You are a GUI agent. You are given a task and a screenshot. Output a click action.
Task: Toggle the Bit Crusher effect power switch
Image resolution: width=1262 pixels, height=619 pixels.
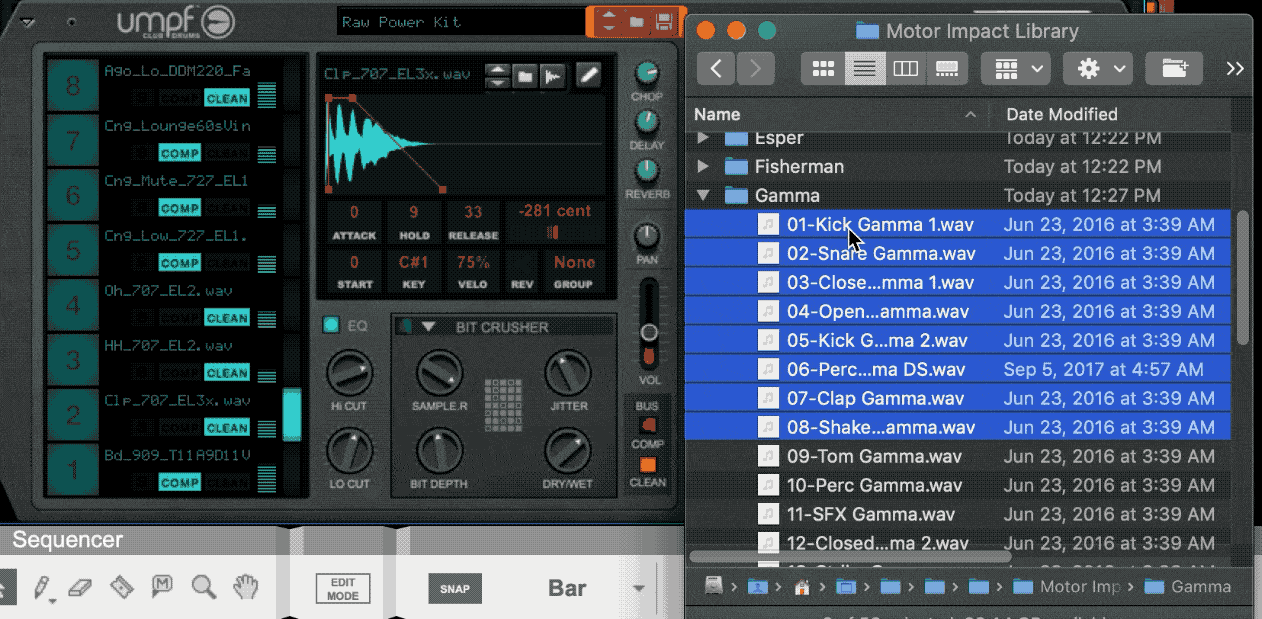406,326
